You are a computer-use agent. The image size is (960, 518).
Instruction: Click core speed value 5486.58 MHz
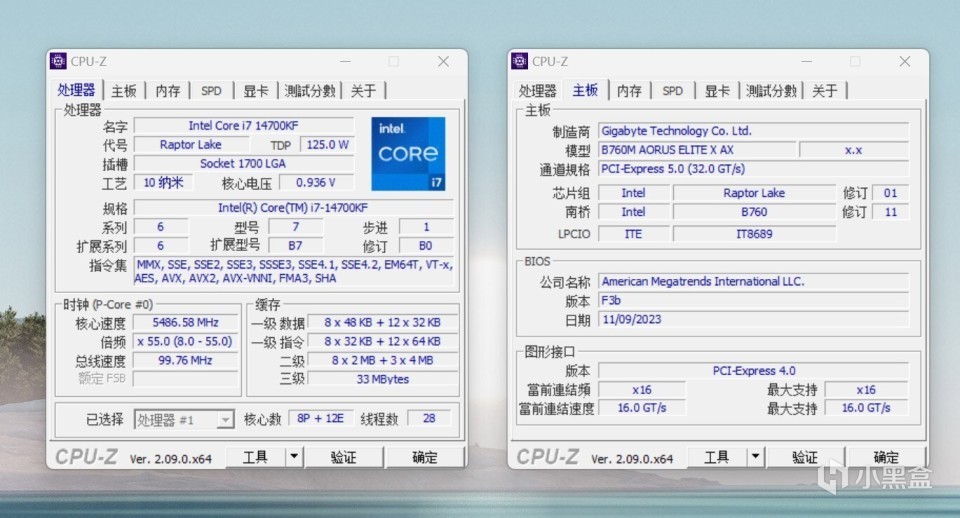point(186,322)
